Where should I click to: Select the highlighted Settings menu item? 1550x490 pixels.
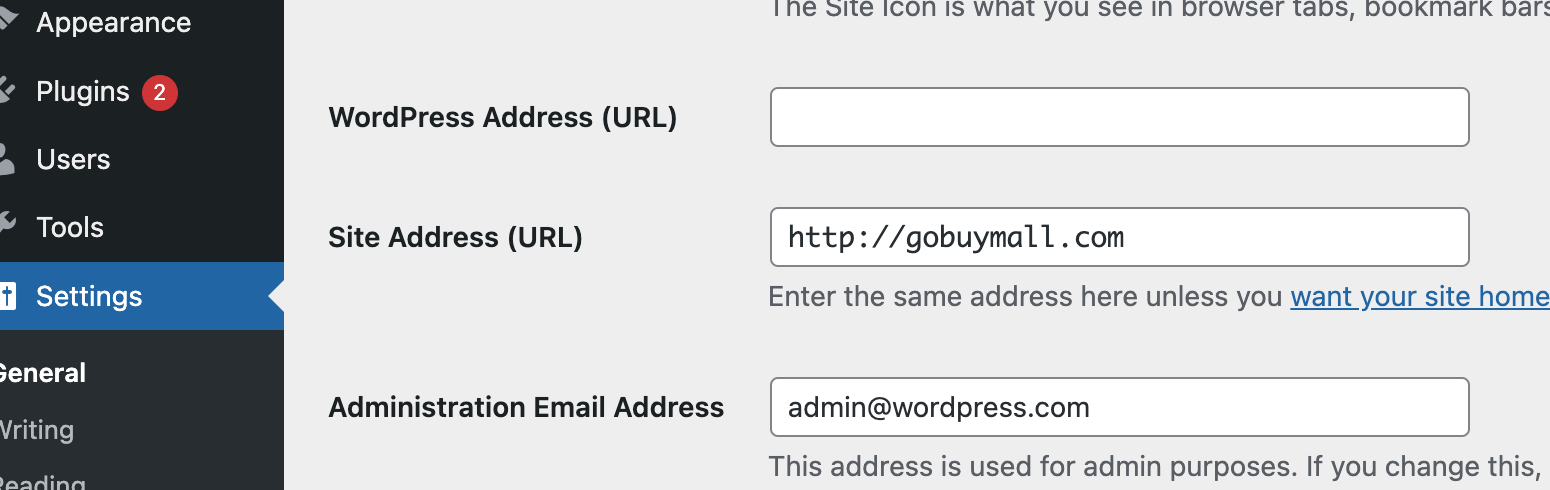click(89, 296)
